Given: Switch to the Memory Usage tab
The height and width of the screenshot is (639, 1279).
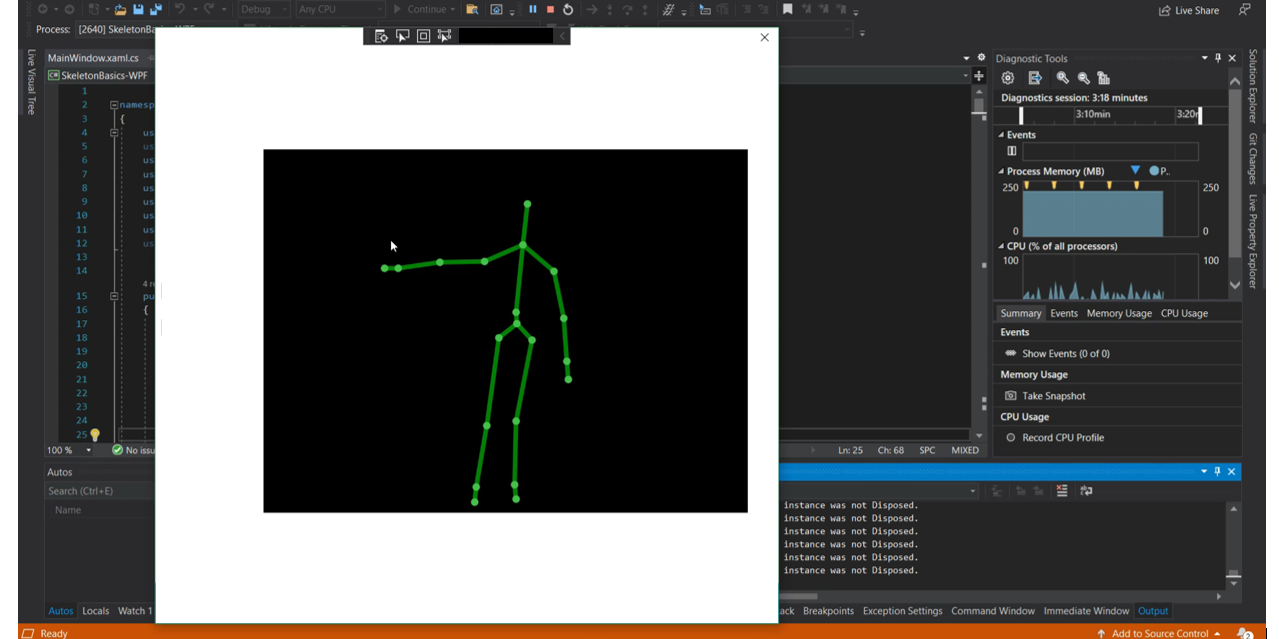Looking at the screenshot, I should coord(1118,313).
